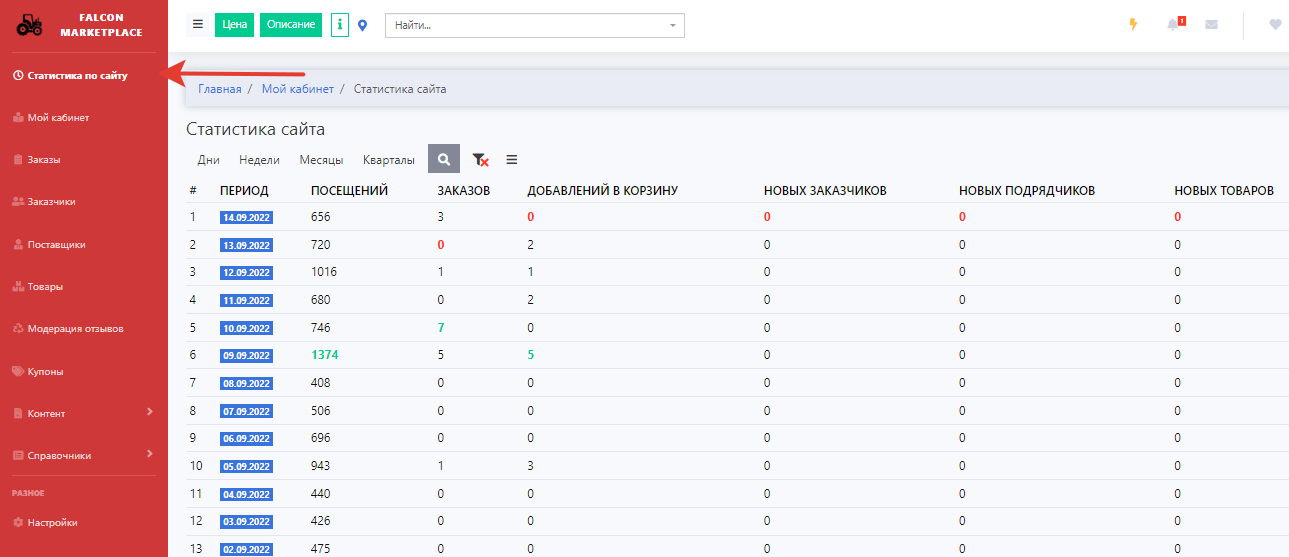Clear filters with the funnel-X icon
The height and width of the screenshot is (557, 1289).
click(480, 160)
